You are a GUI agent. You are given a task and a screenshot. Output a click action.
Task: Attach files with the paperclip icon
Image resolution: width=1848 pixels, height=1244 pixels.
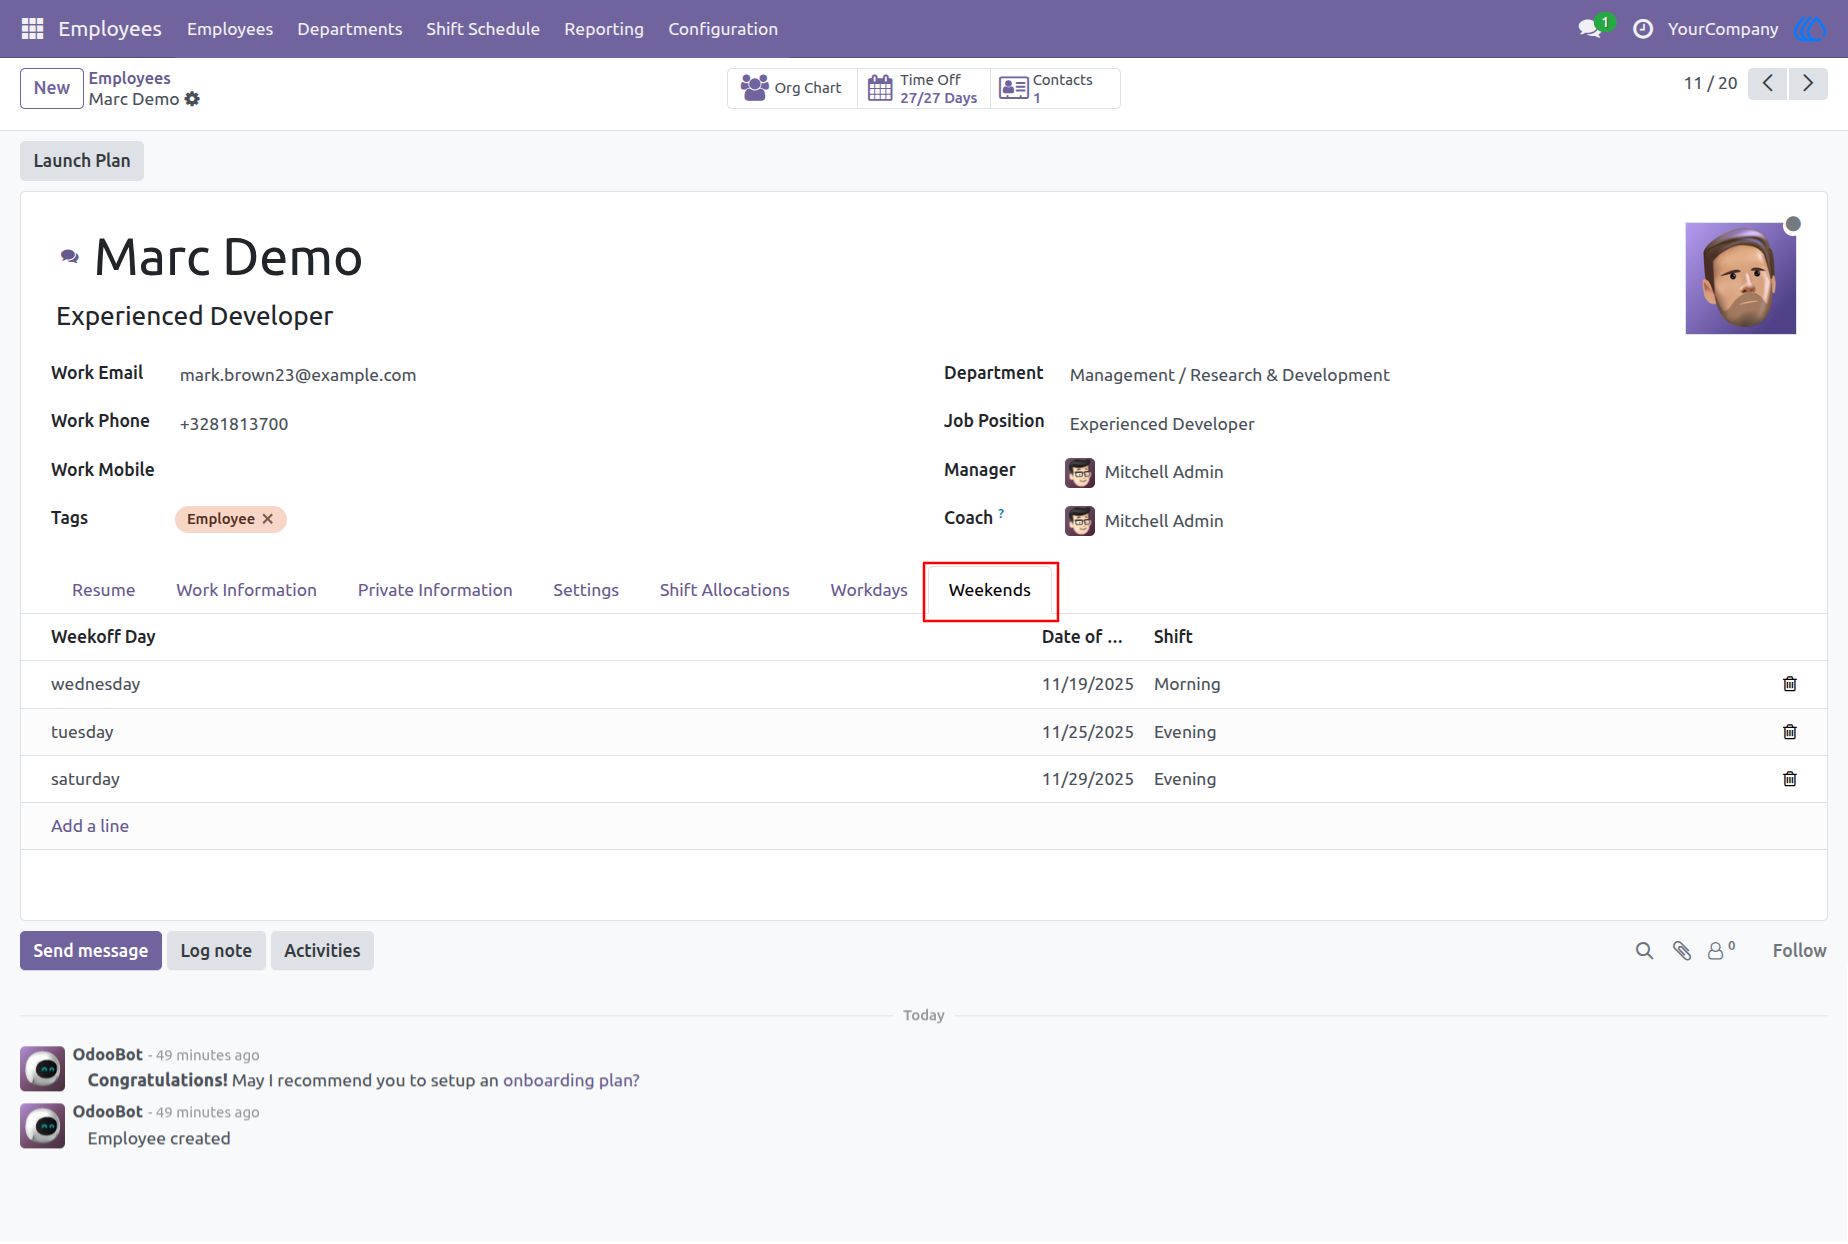(1682, 951)
